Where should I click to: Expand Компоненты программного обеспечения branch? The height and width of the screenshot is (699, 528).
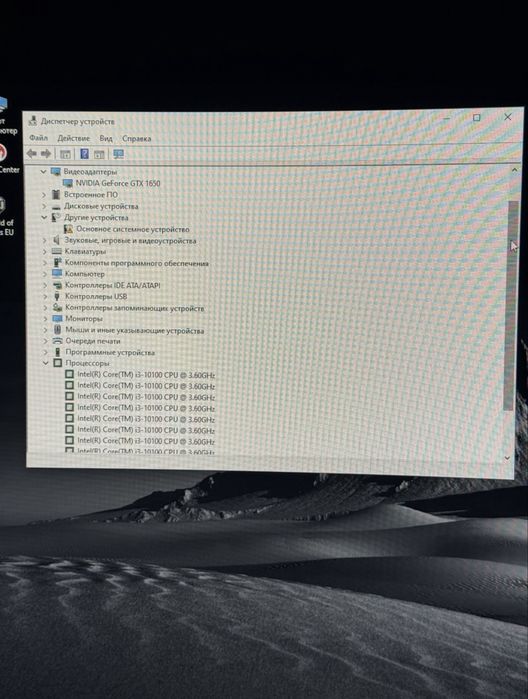coord(45,263)
